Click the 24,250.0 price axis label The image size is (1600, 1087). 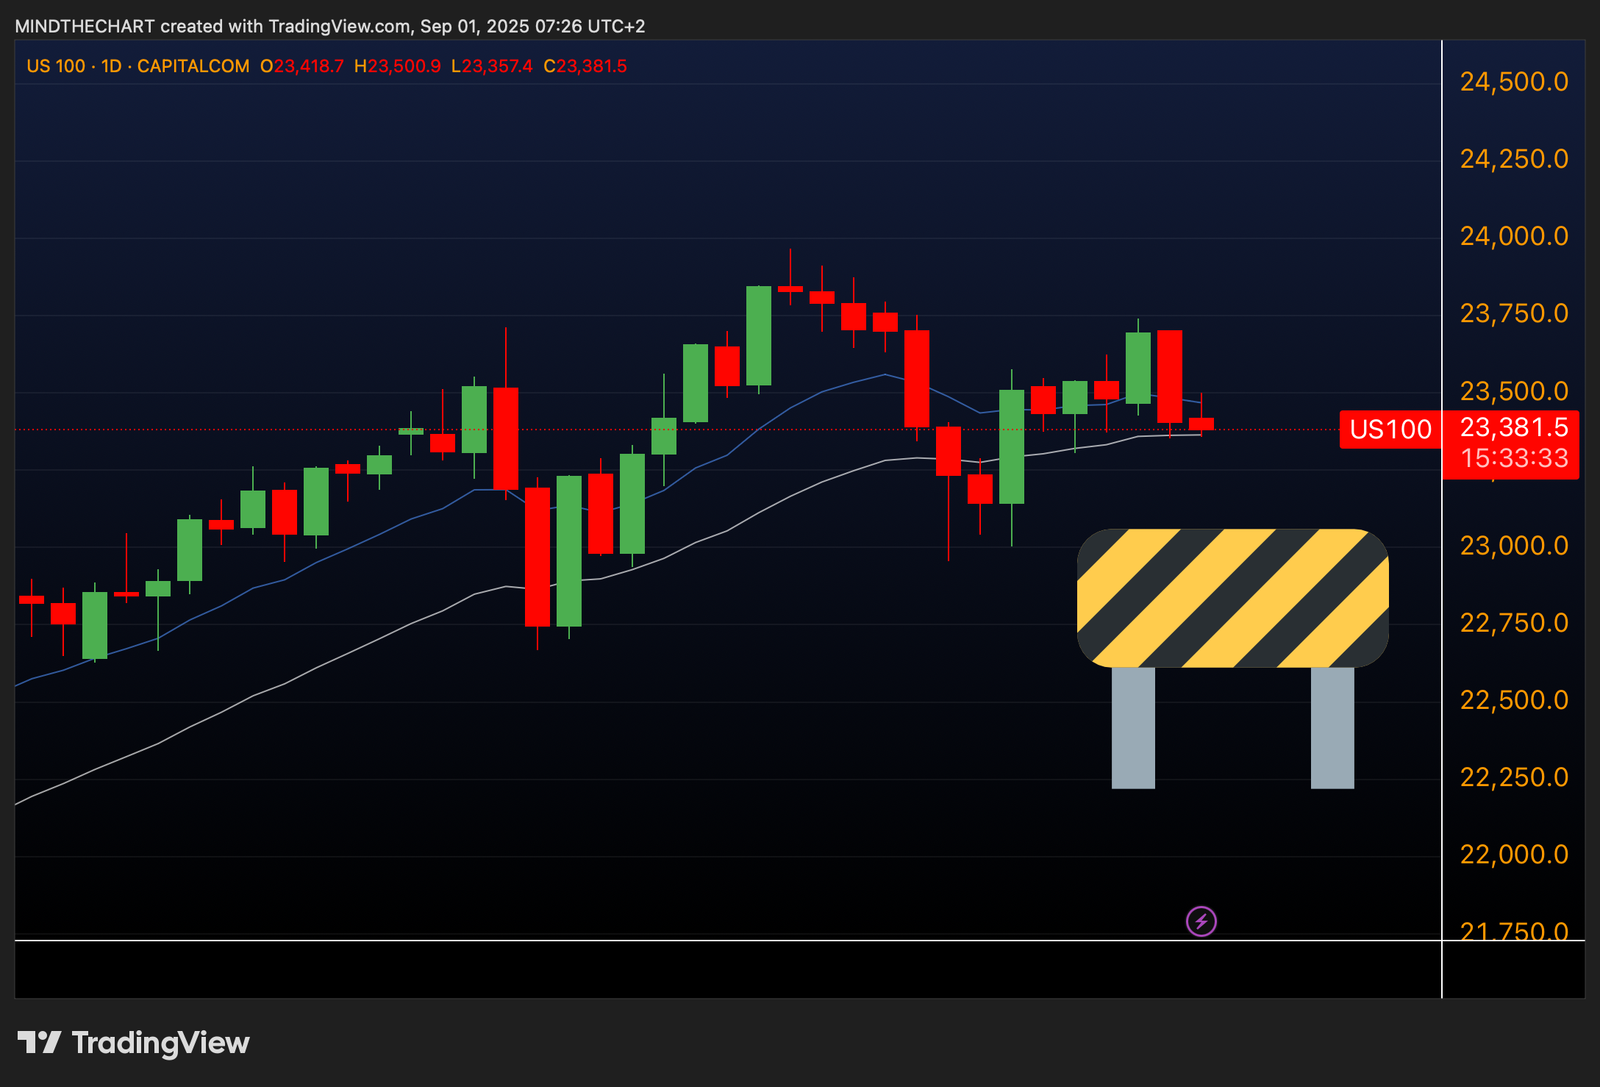tap(1513, 159)
